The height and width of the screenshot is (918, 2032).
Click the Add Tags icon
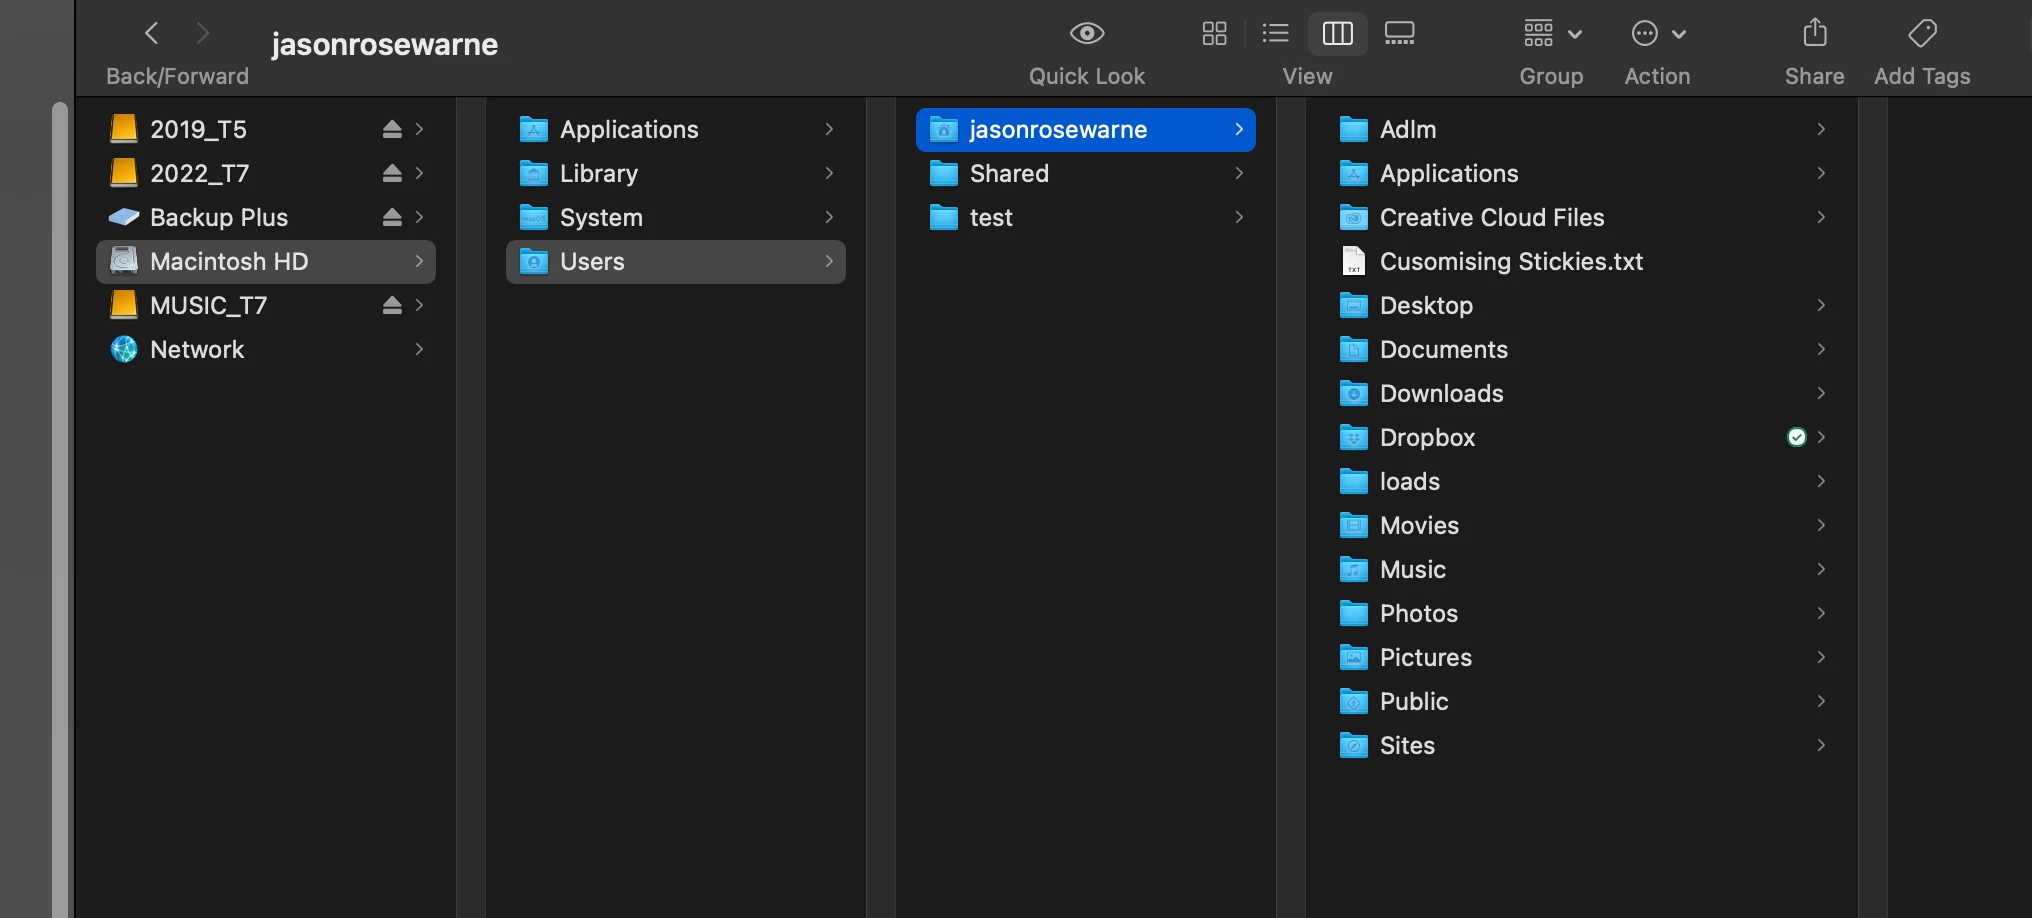click(x=1922, y=33)
